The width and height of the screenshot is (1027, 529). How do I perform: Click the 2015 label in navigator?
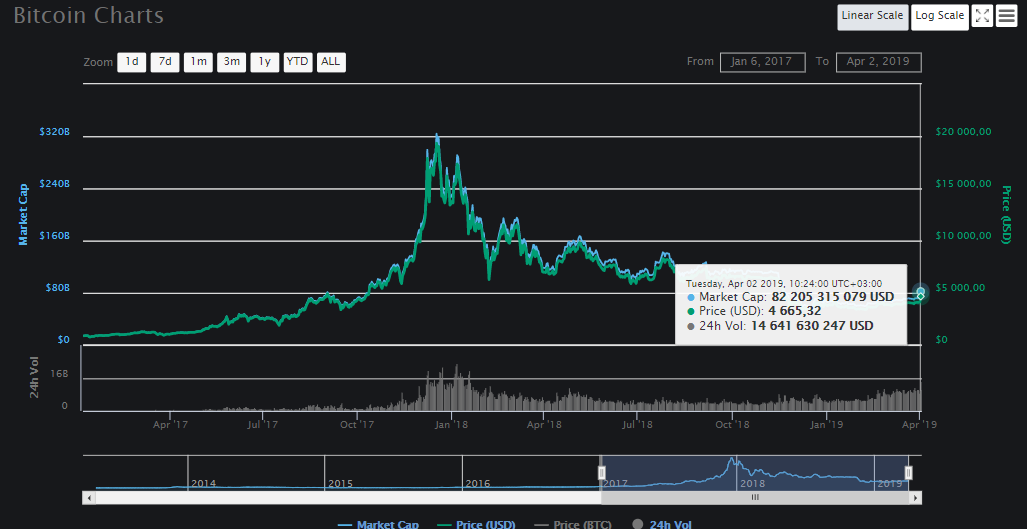click(340, 484)
